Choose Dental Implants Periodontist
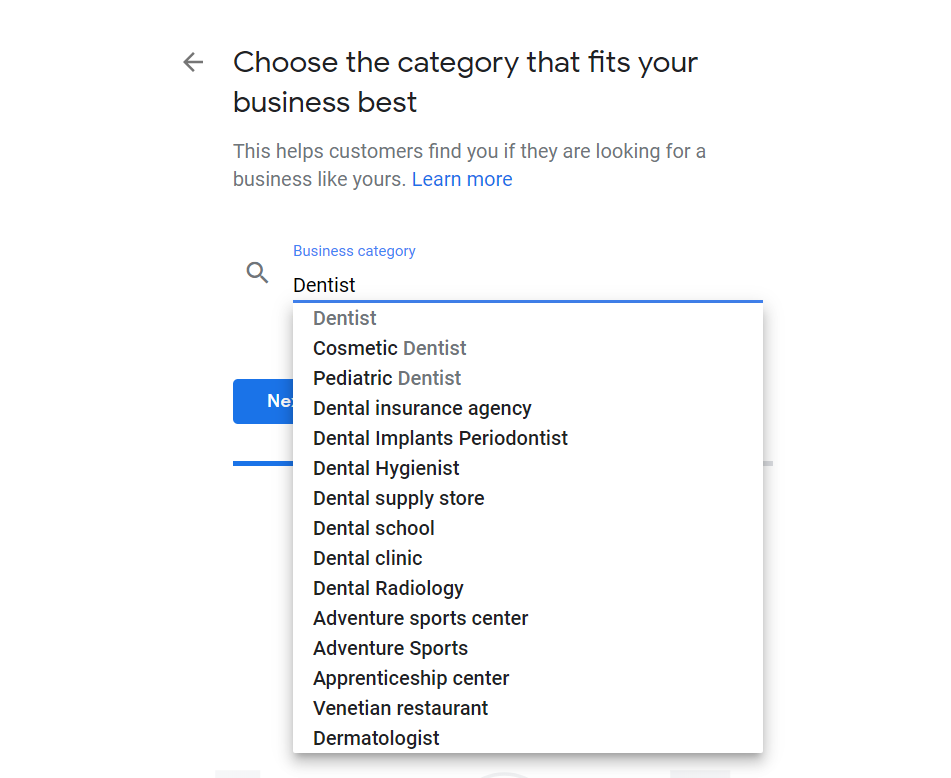Image resolution: width=951 pixels, height=778 pixels. pyautogui.click(x=528, y=438)
